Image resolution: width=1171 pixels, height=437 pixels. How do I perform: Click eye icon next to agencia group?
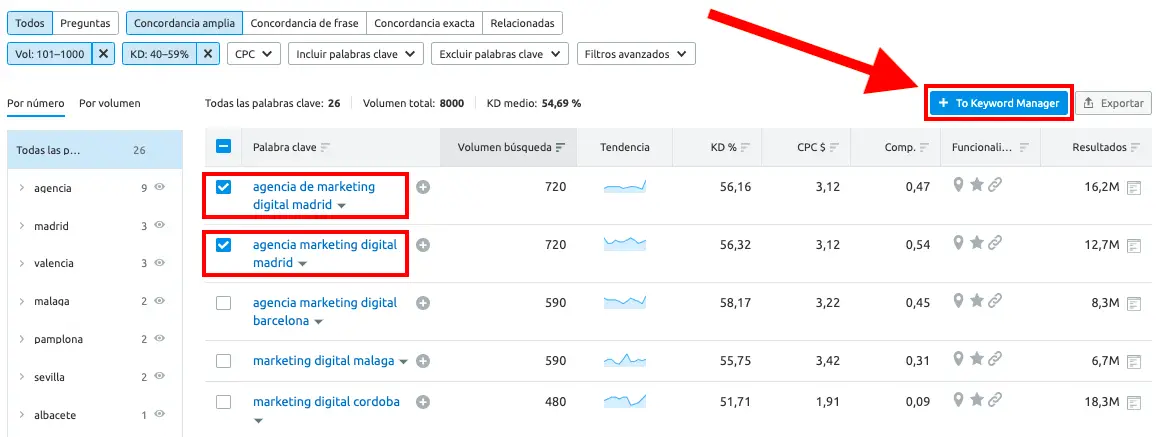[x=159, y=187]
